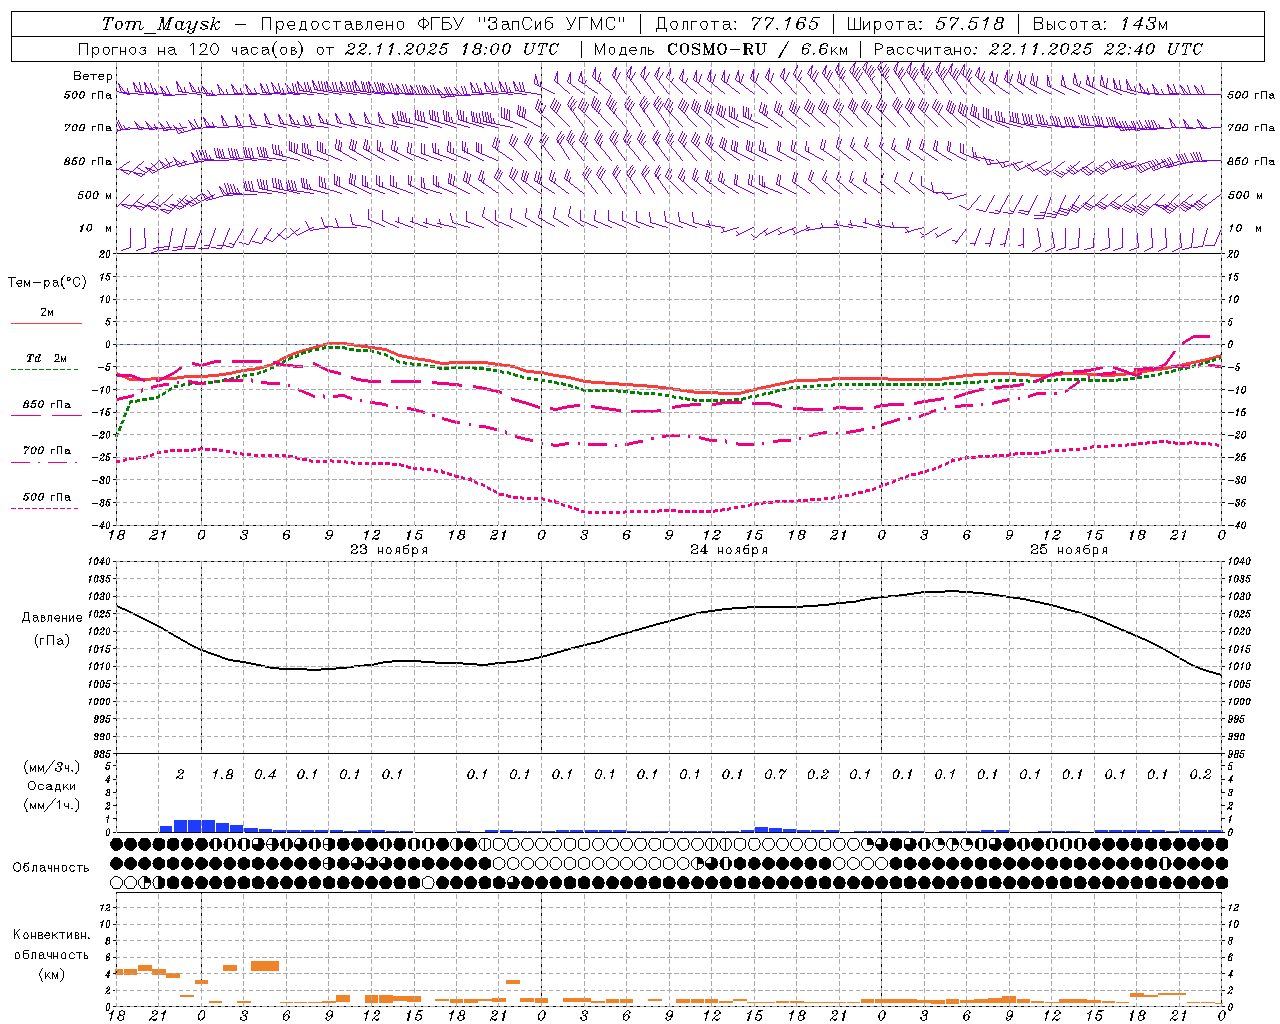Click the longitude value "Долгота: 77.165"
1280x1024 pixels.
[x=737, y=24]
